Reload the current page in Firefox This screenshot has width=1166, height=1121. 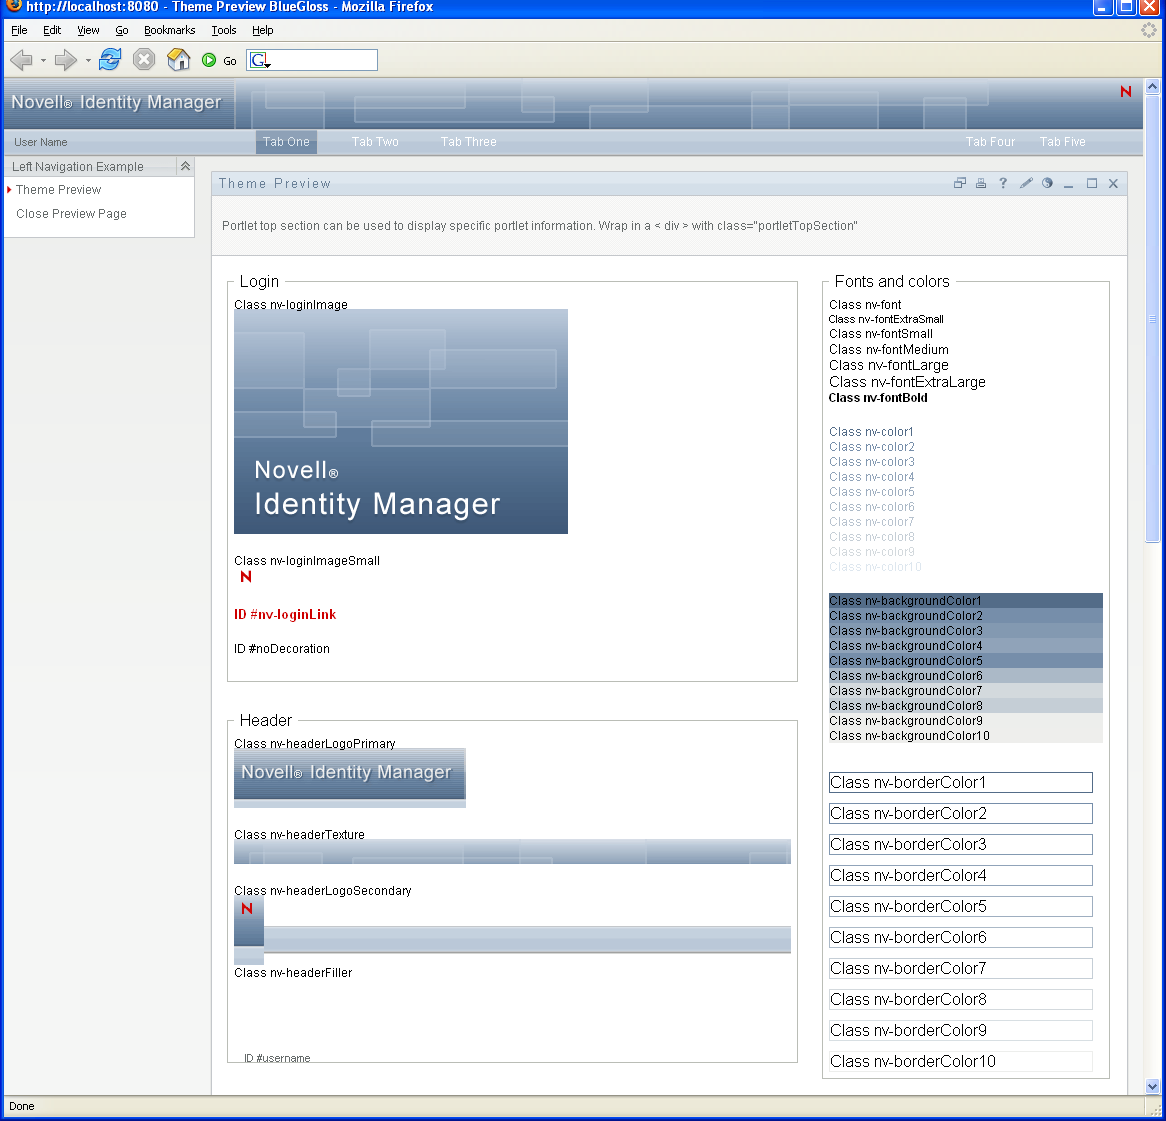110,59
